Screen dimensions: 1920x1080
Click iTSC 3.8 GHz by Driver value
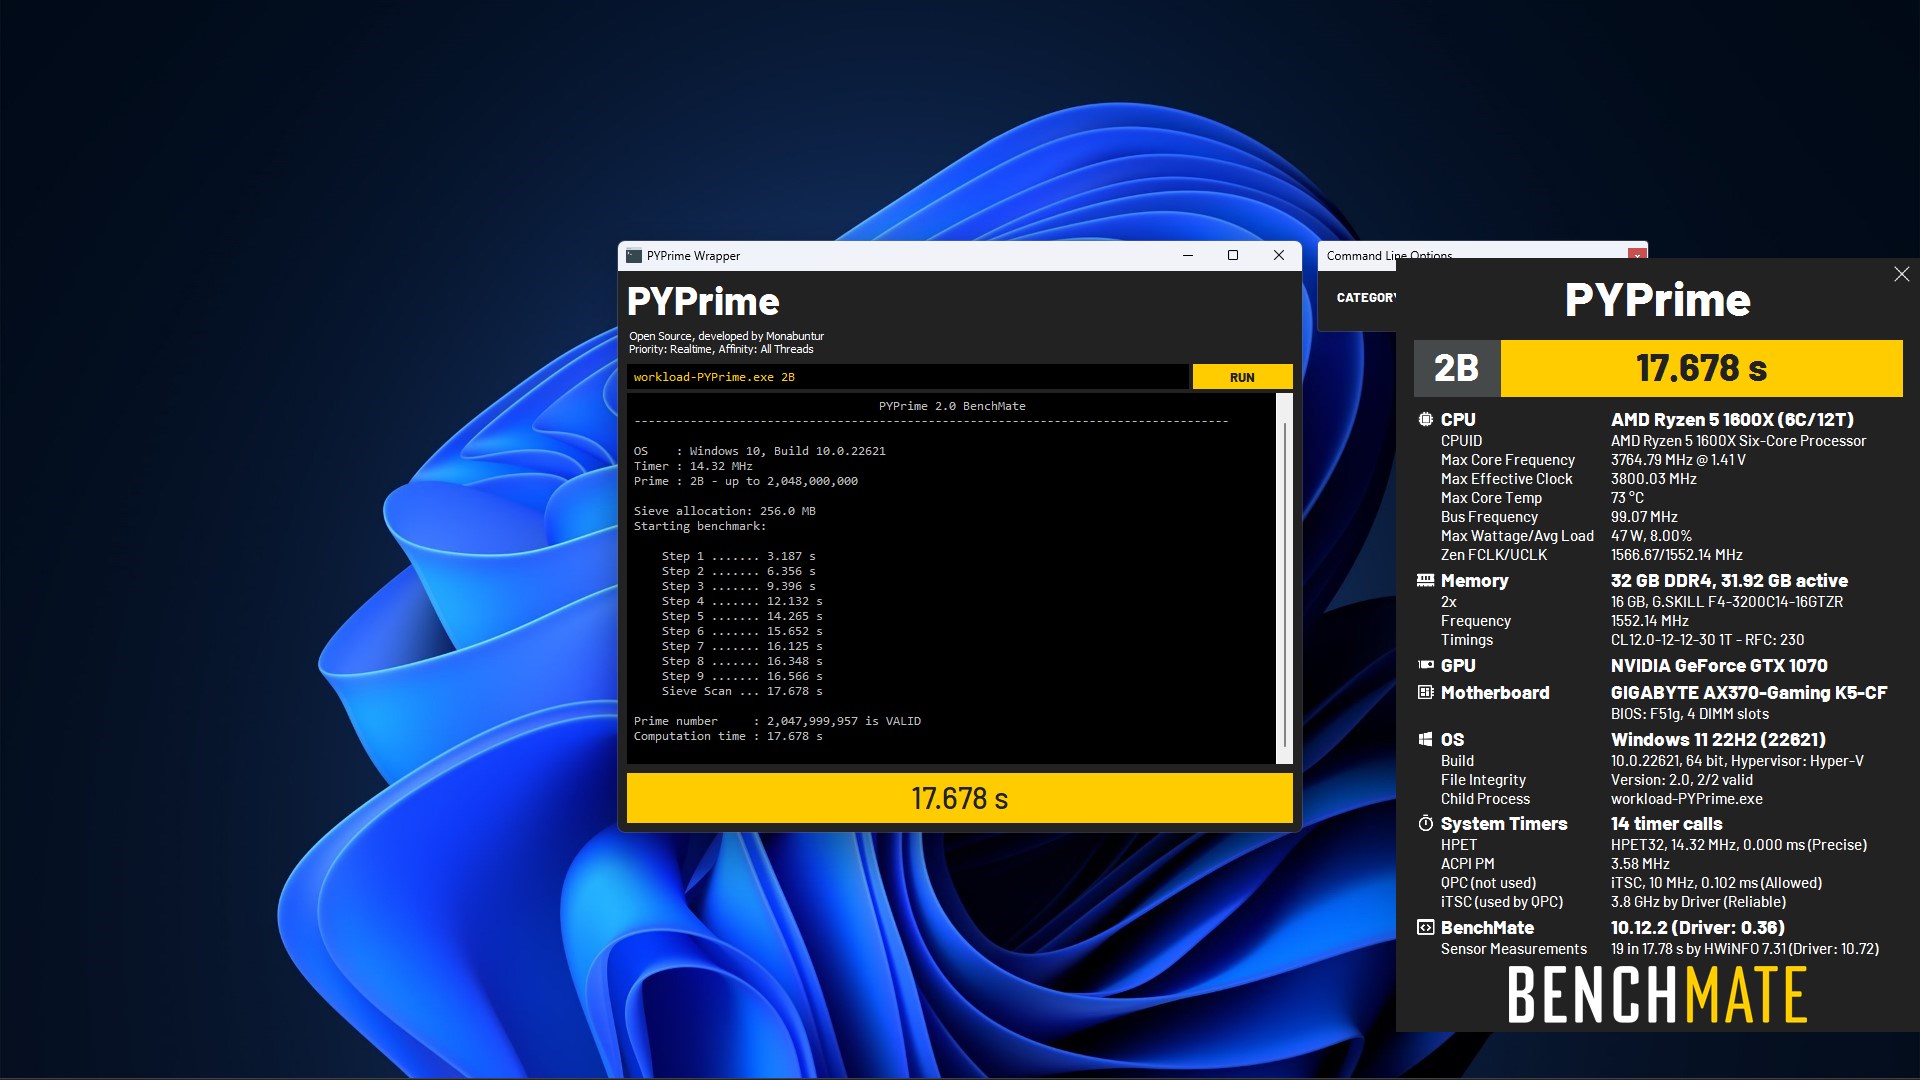[1698, 902]
